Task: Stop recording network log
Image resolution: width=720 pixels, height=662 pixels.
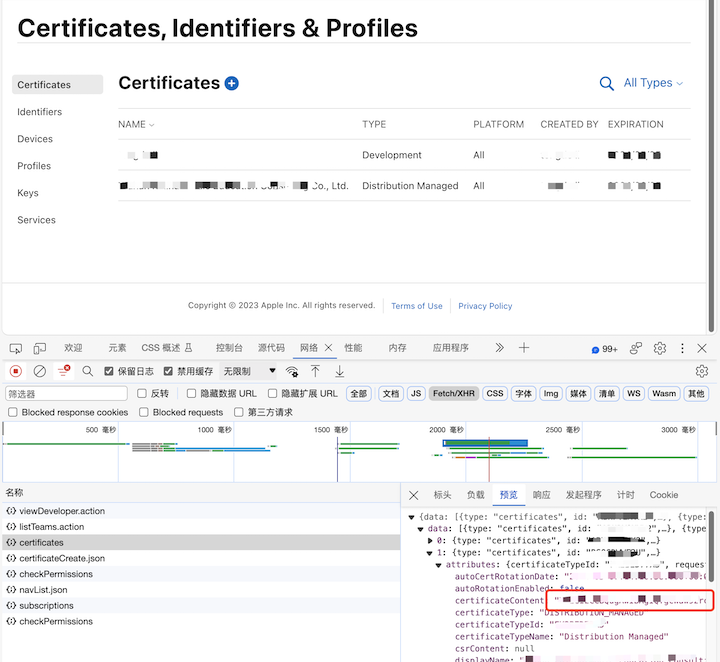Action: tap(16, 371)
